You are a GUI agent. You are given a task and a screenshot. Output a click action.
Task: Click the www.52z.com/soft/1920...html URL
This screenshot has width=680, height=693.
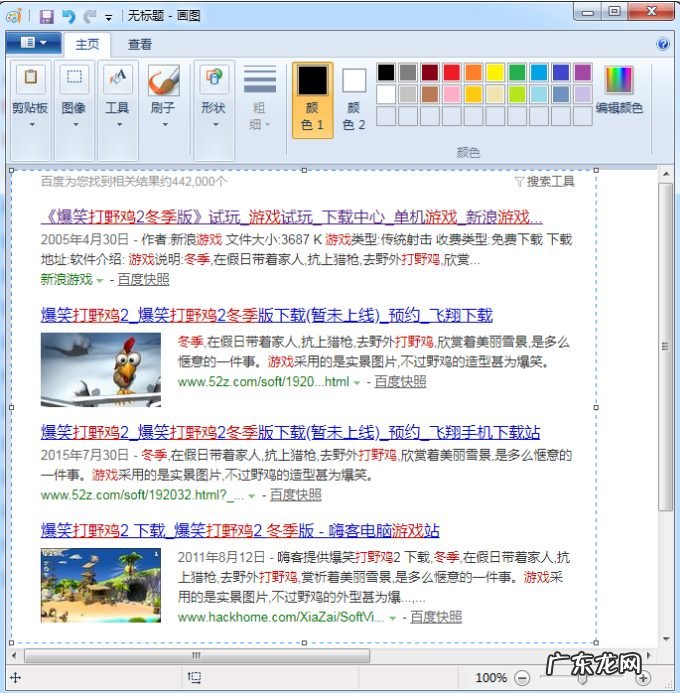264,381
